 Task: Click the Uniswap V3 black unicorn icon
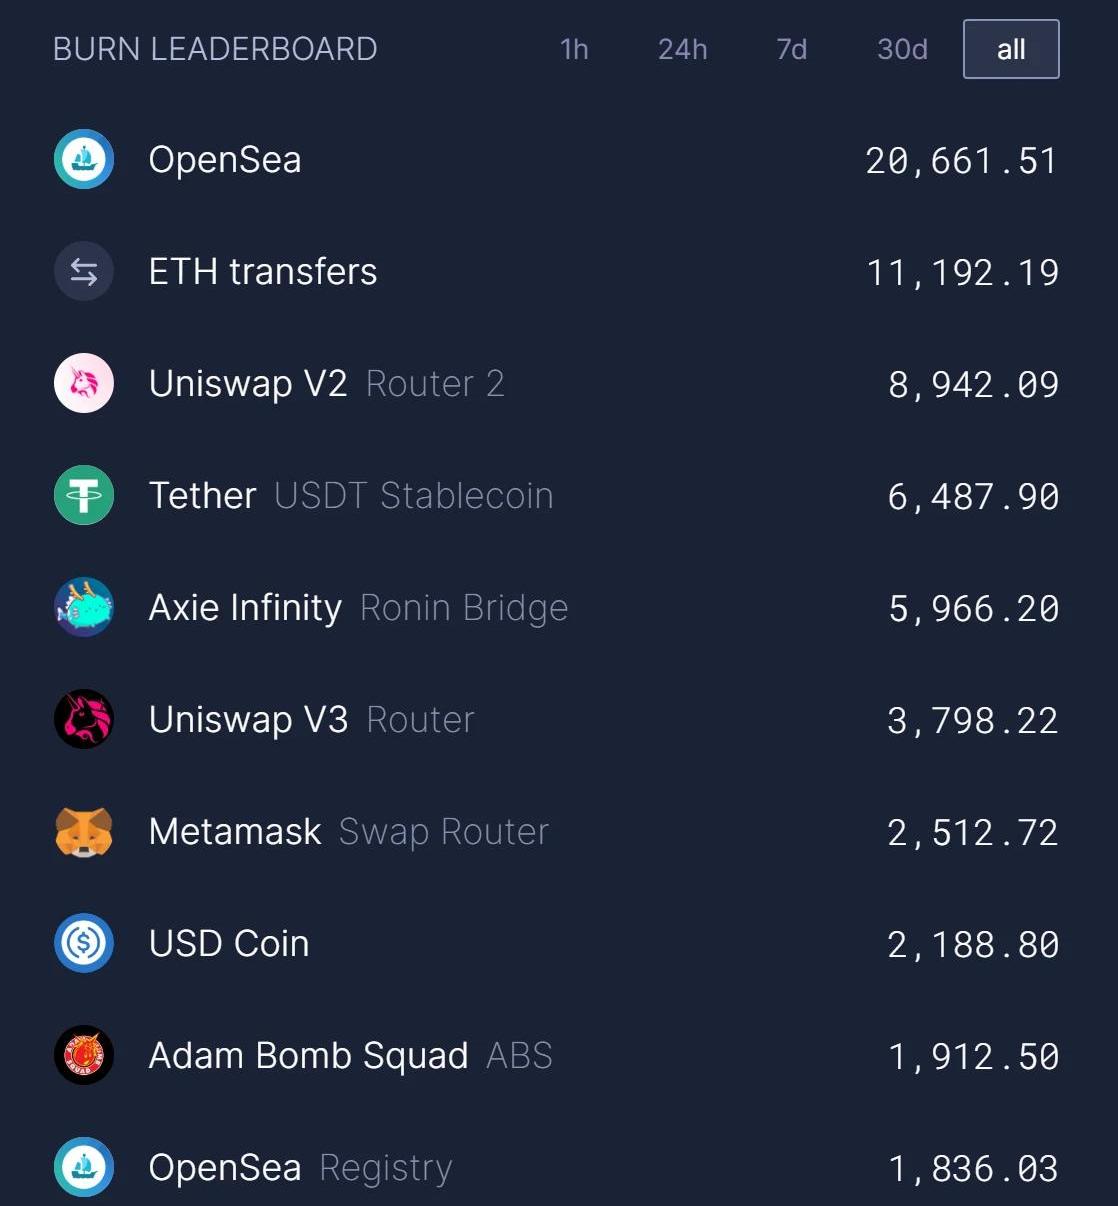tap(84, 720)
